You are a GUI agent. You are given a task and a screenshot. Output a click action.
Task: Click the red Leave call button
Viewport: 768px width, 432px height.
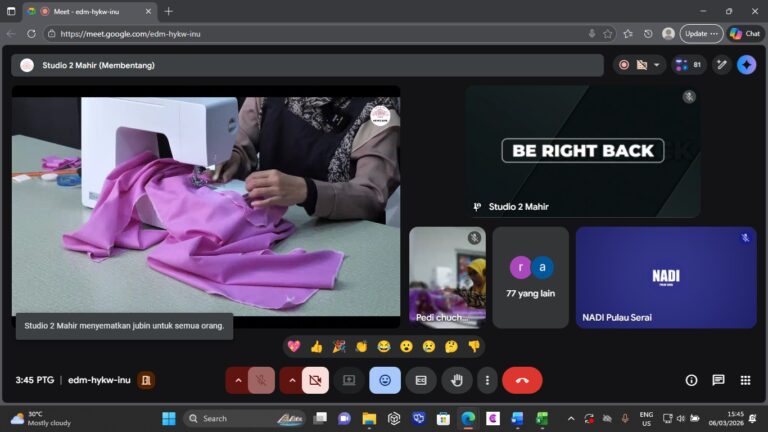click(x=521, y=380)
